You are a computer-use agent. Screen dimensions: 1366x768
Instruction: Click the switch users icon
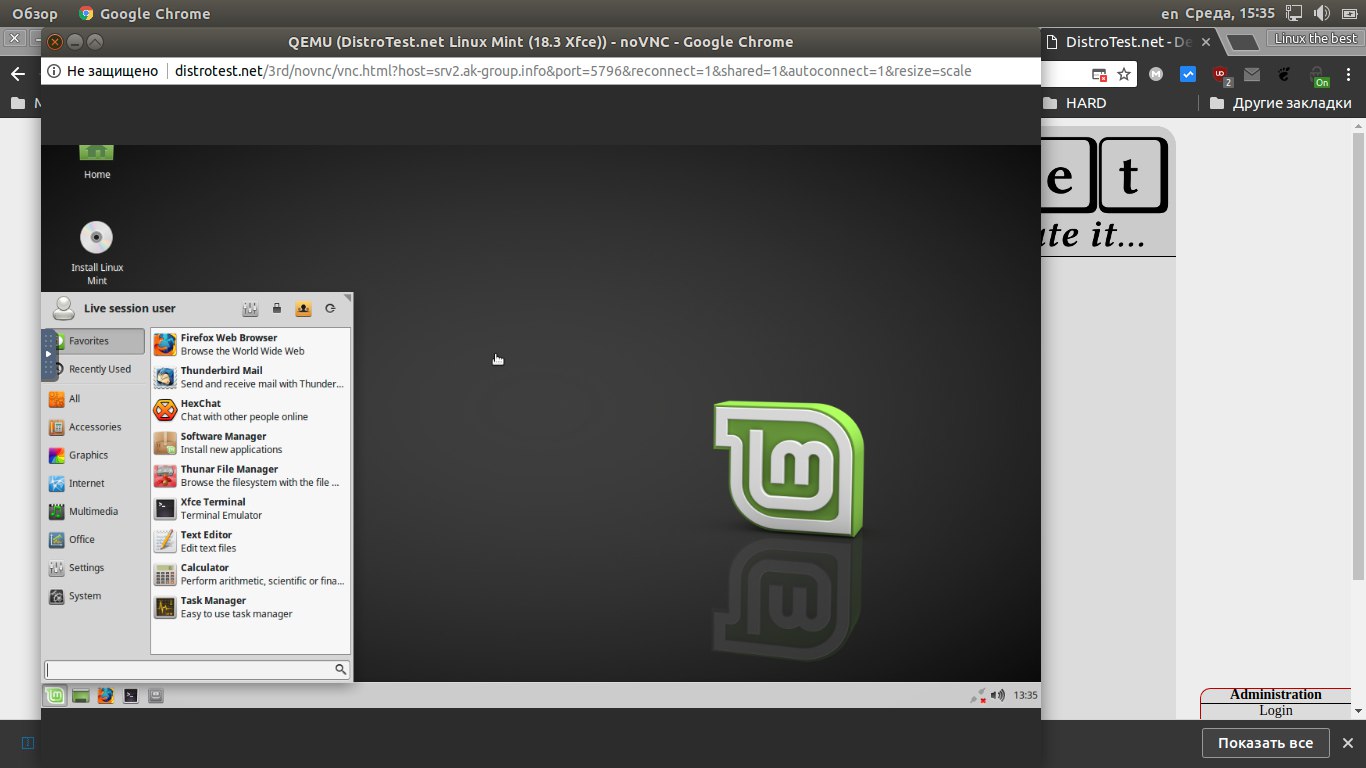coord(303,309)
